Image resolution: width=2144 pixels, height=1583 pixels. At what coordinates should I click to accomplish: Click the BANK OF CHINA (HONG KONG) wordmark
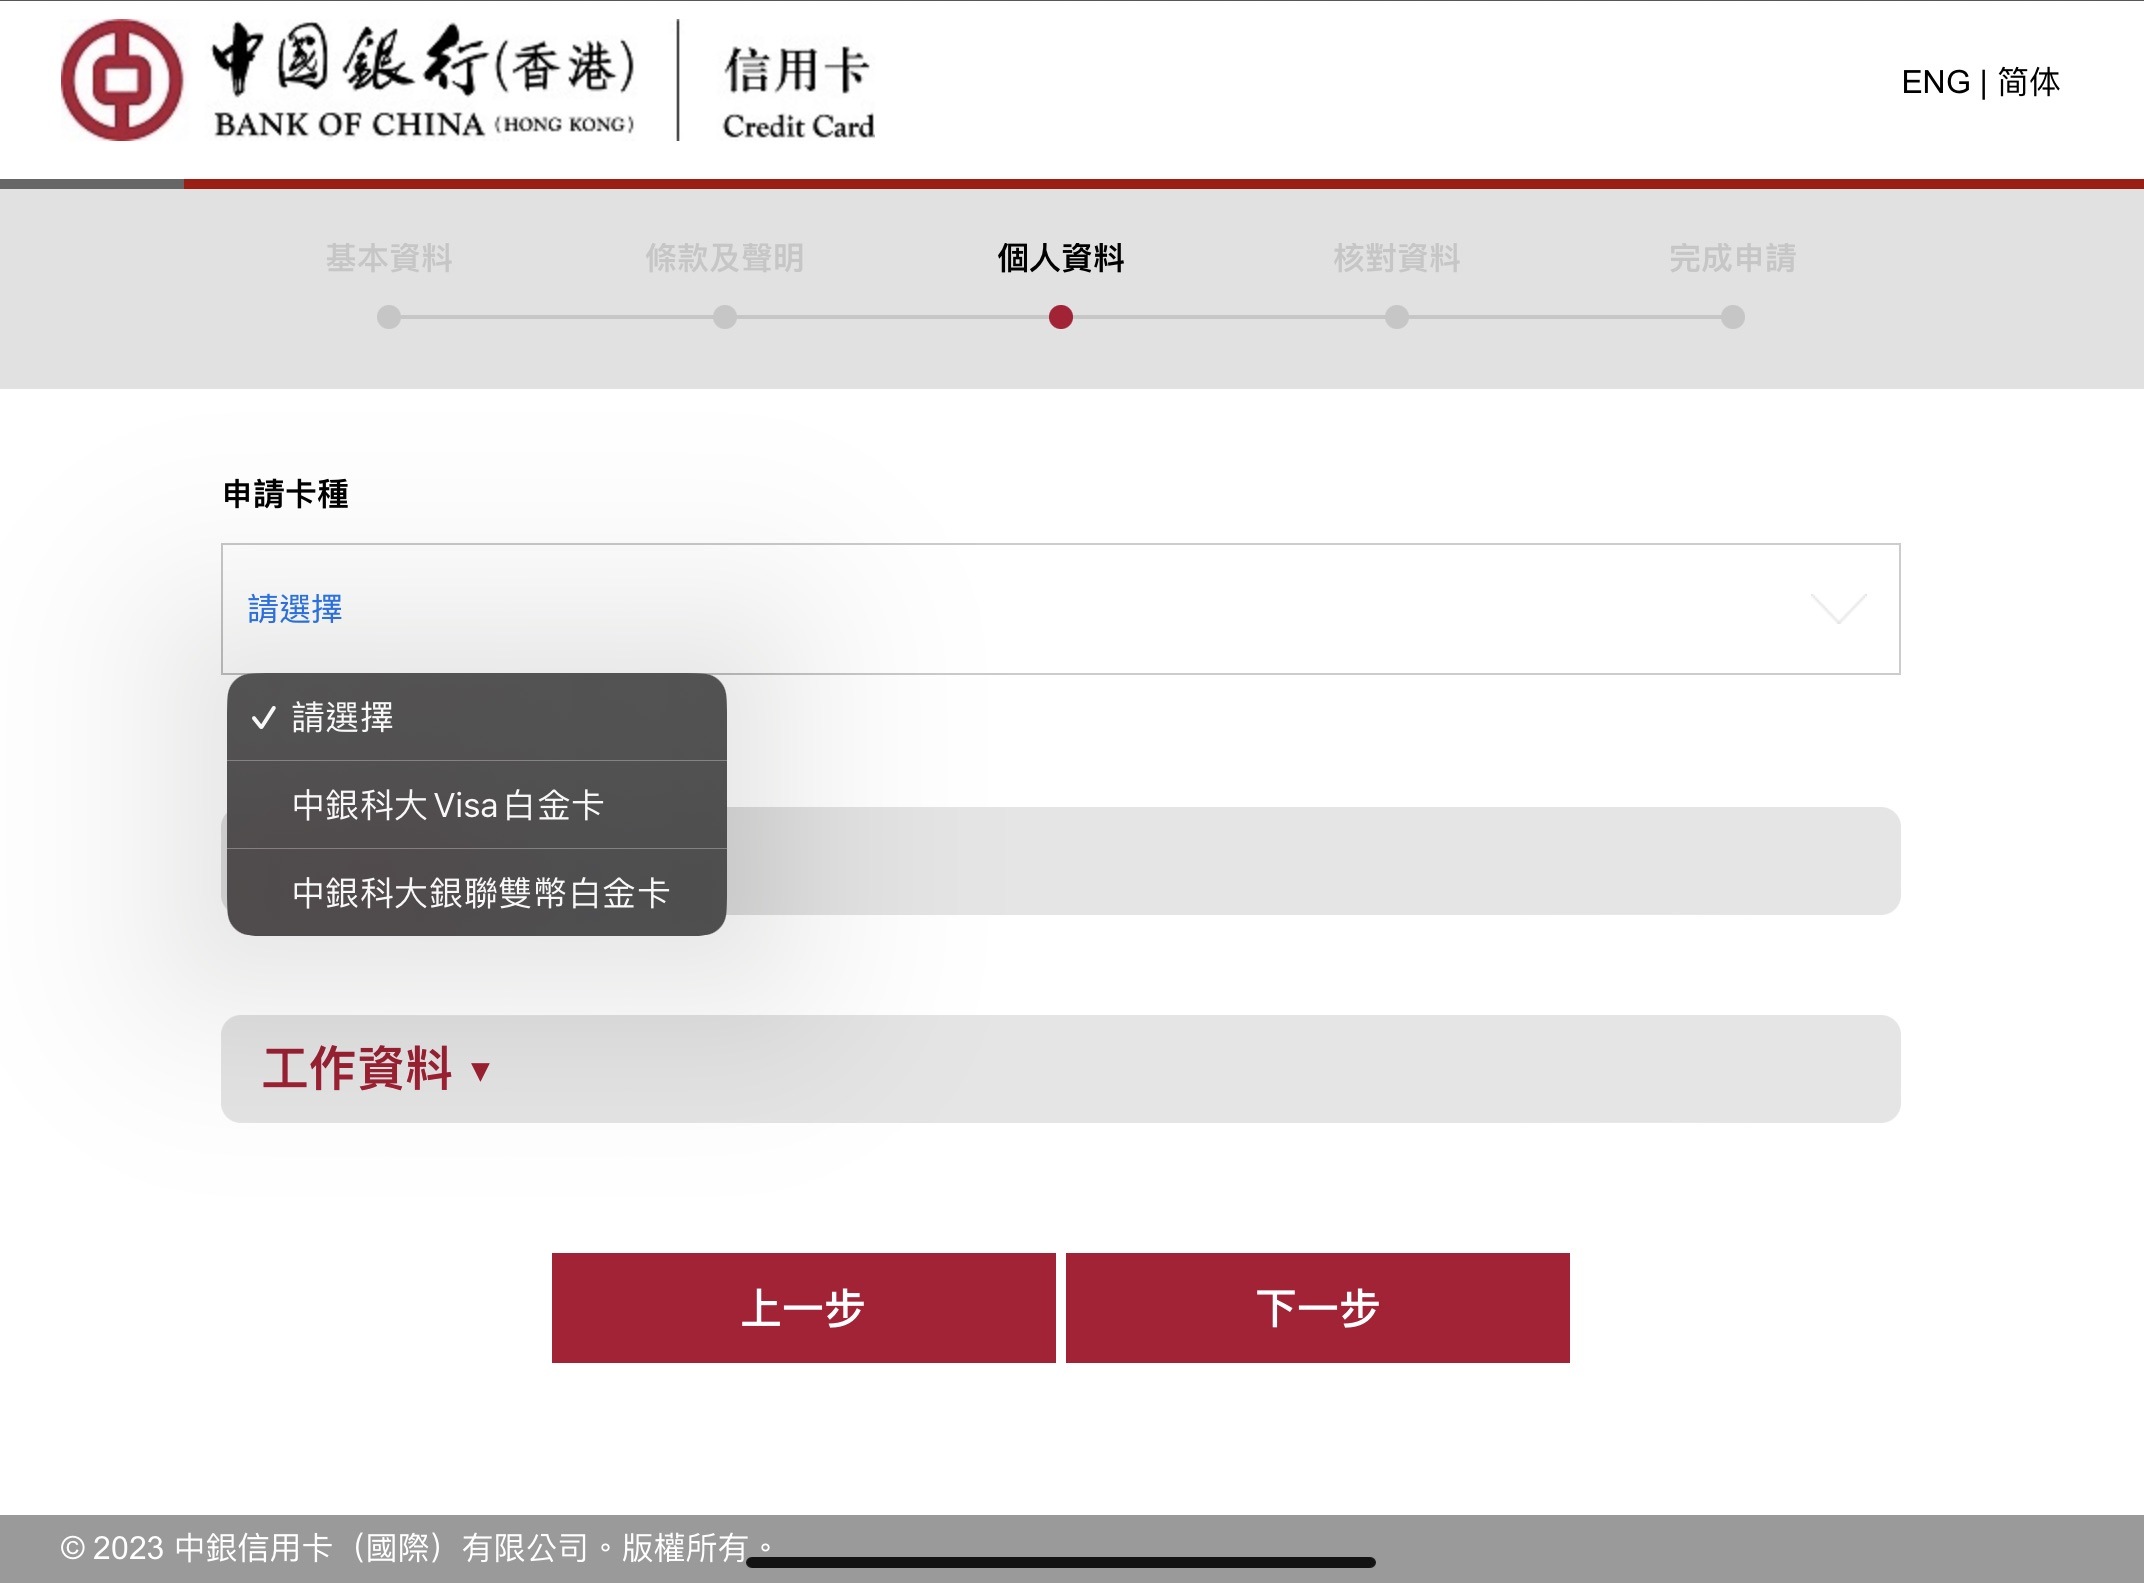coord(424,124)
